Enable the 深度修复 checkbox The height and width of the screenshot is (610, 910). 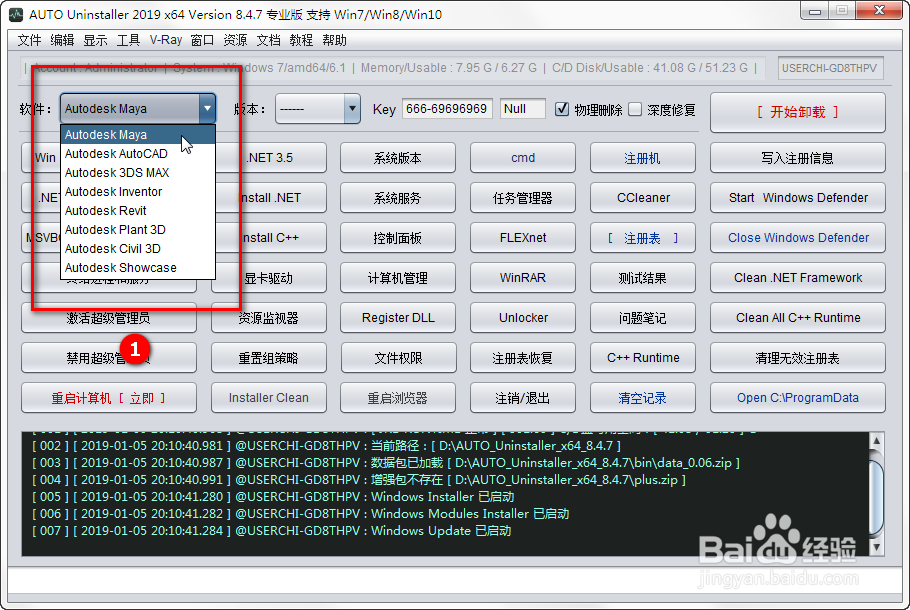pyautogui.click(x=635, y=109)
